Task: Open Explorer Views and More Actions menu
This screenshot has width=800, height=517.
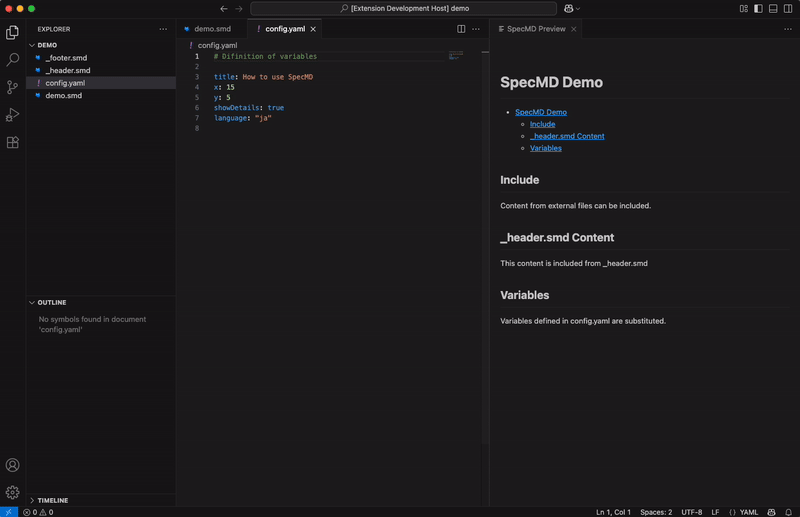Action: 163,29
